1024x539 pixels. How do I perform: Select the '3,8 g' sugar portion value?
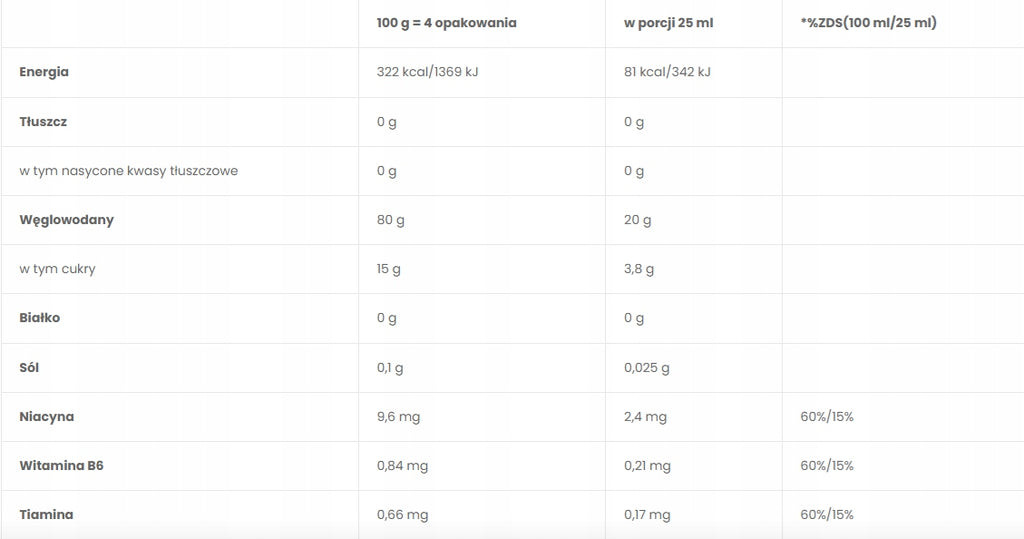(639, 269)
